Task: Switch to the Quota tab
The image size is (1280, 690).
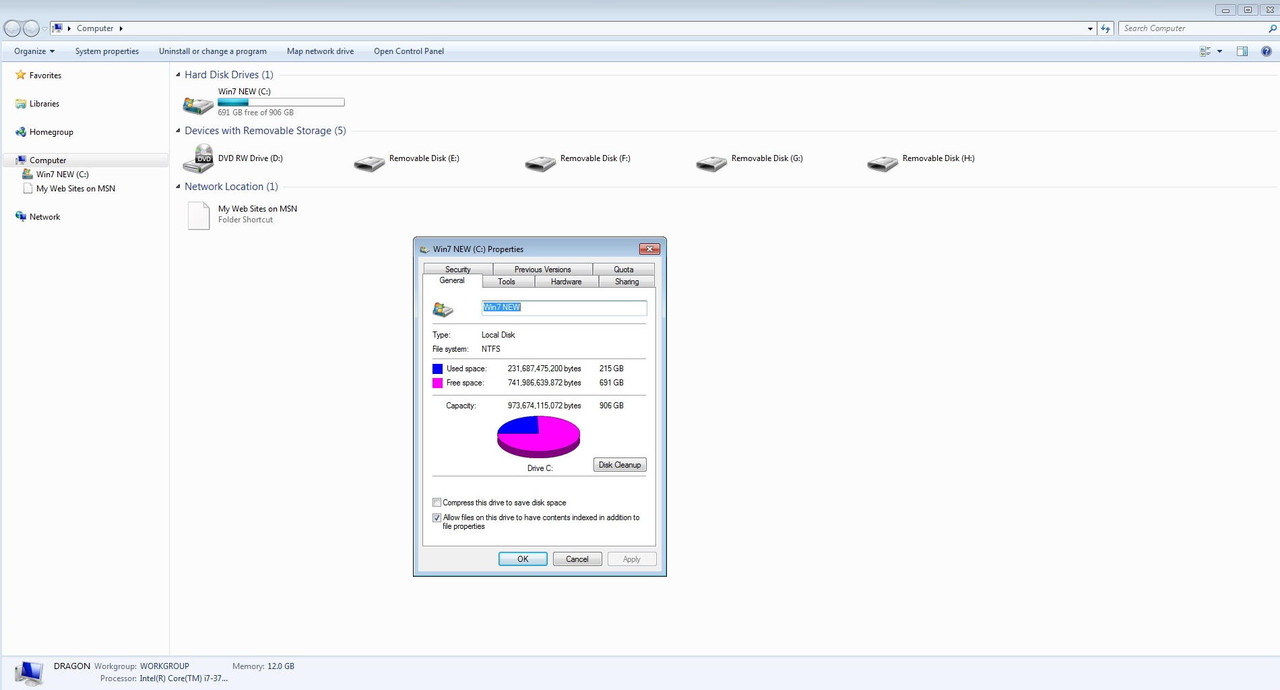Action: click(623, 269)
